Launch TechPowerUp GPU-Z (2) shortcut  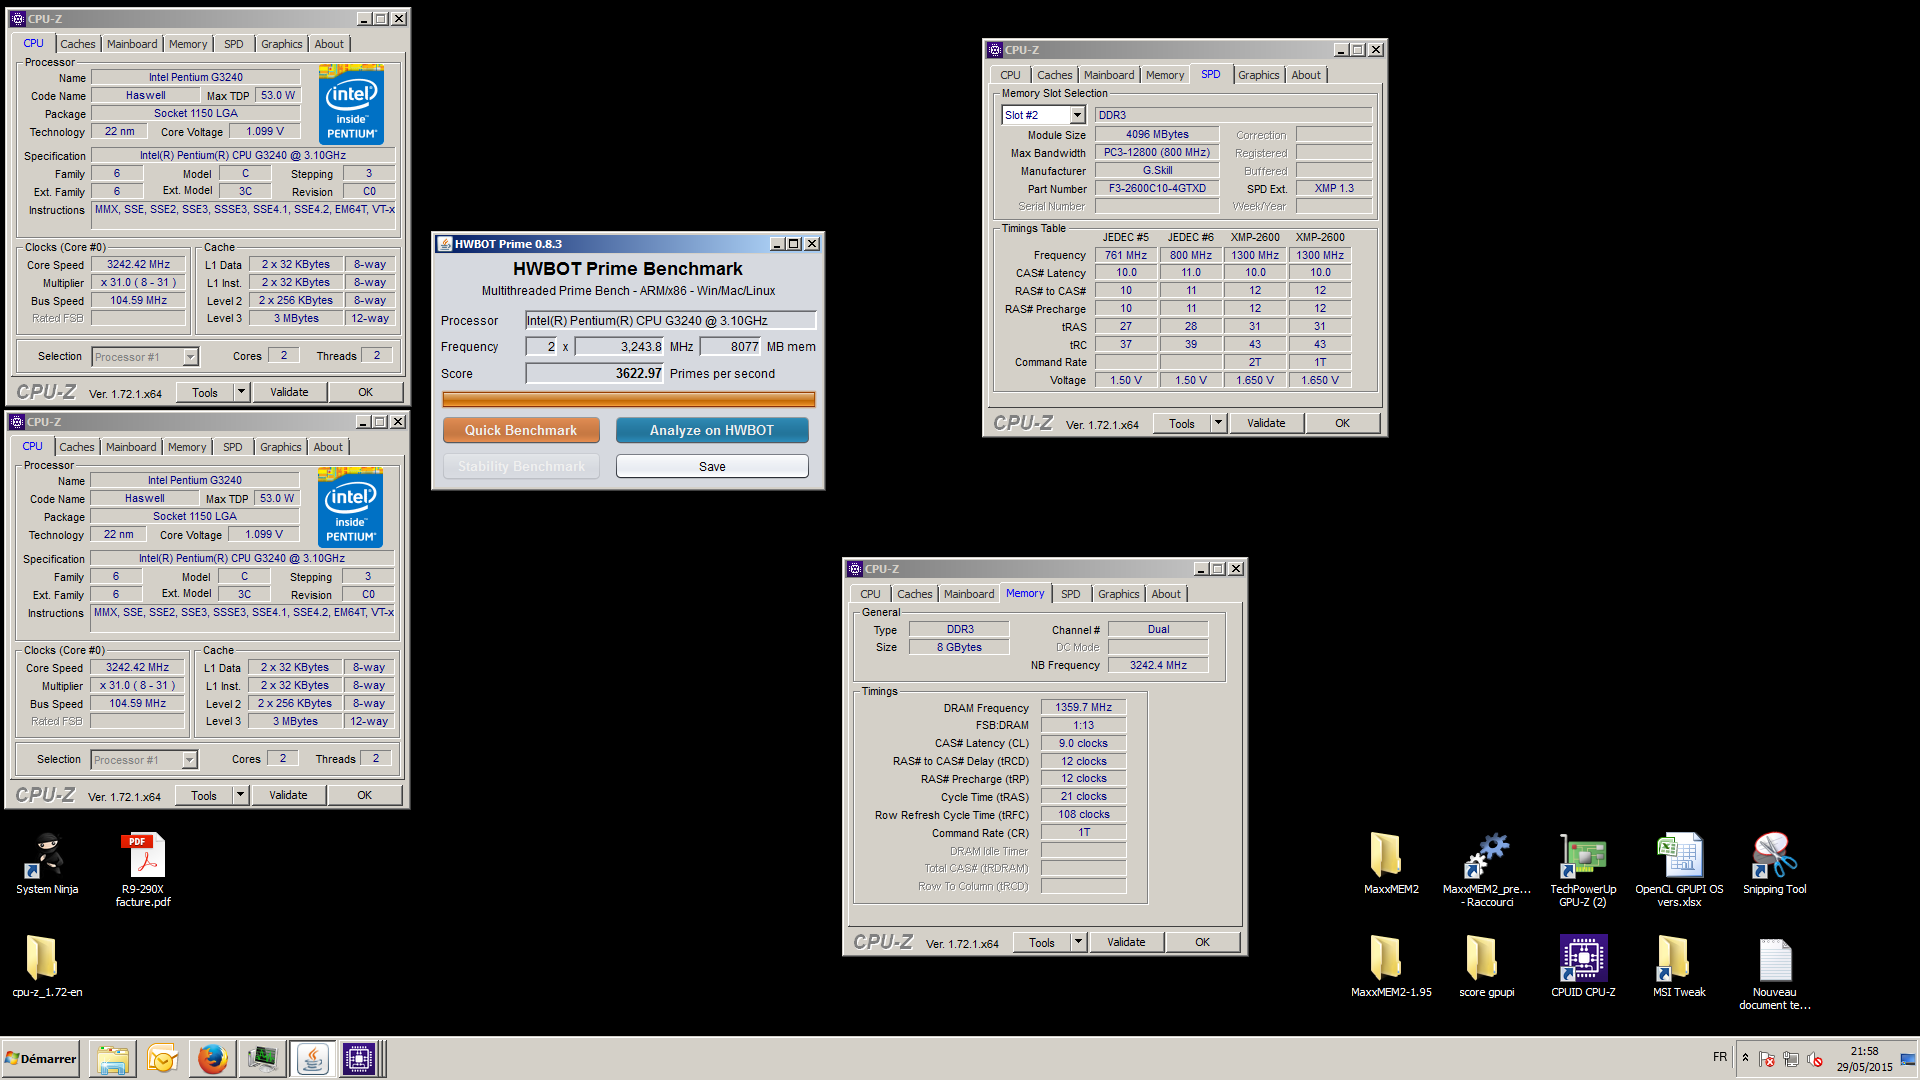1583,869
